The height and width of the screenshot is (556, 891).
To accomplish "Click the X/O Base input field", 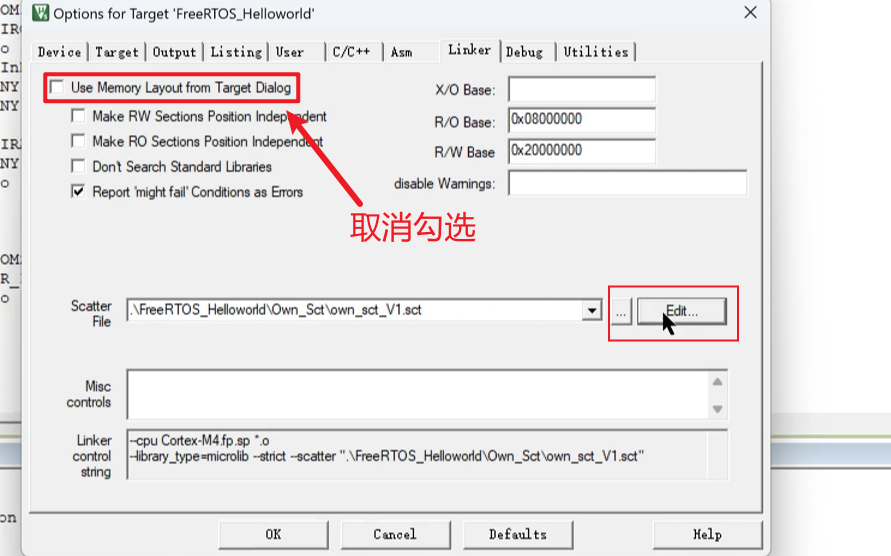I will point(582,90).
